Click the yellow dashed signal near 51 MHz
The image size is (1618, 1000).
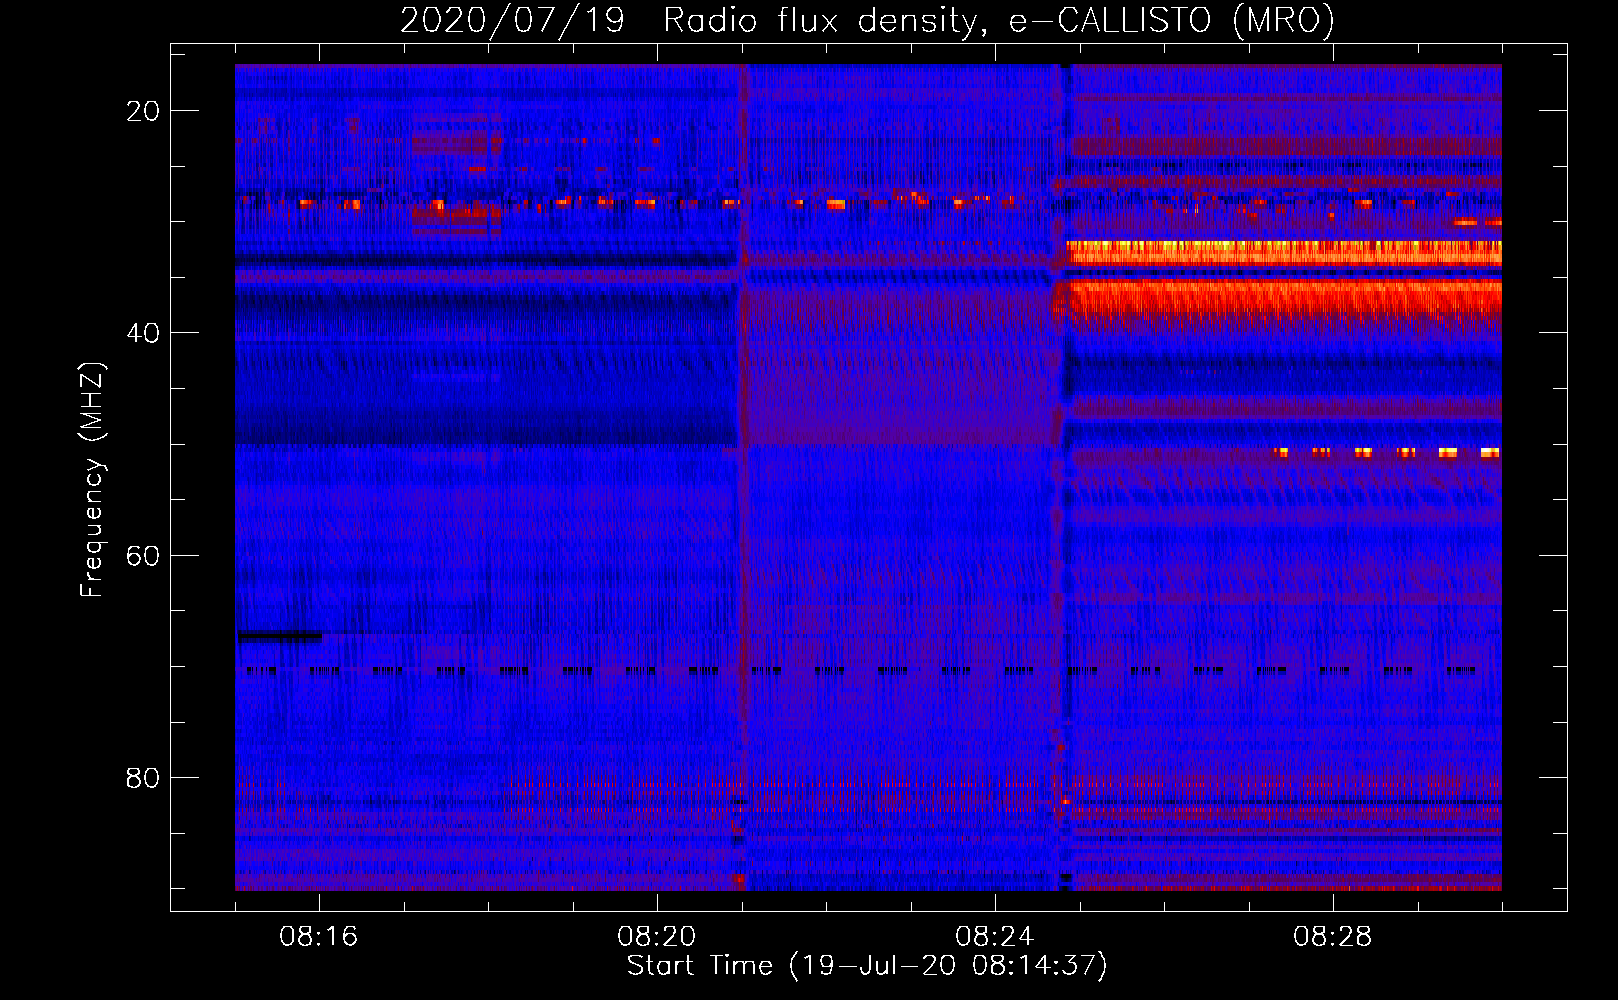(x=1387, y=453)
